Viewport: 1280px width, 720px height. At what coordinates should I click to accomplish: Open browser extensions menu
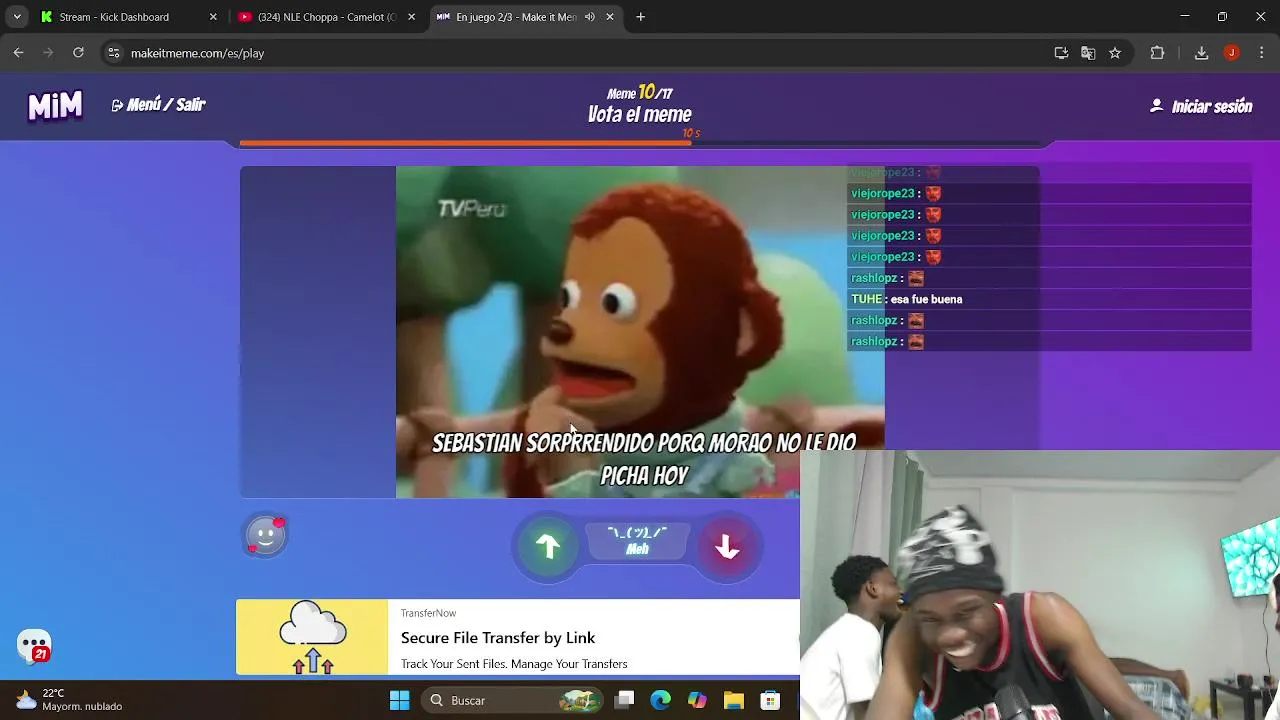click(1157, 53)
